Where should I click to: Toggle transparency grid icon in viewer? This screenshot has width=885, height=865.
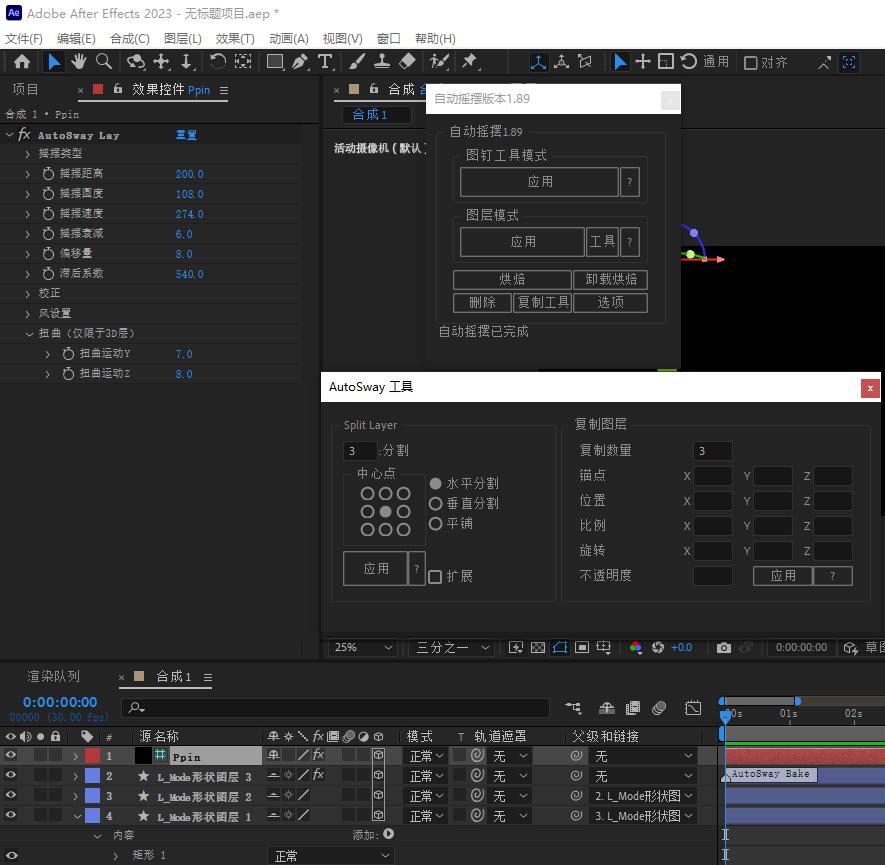(538, 648)
